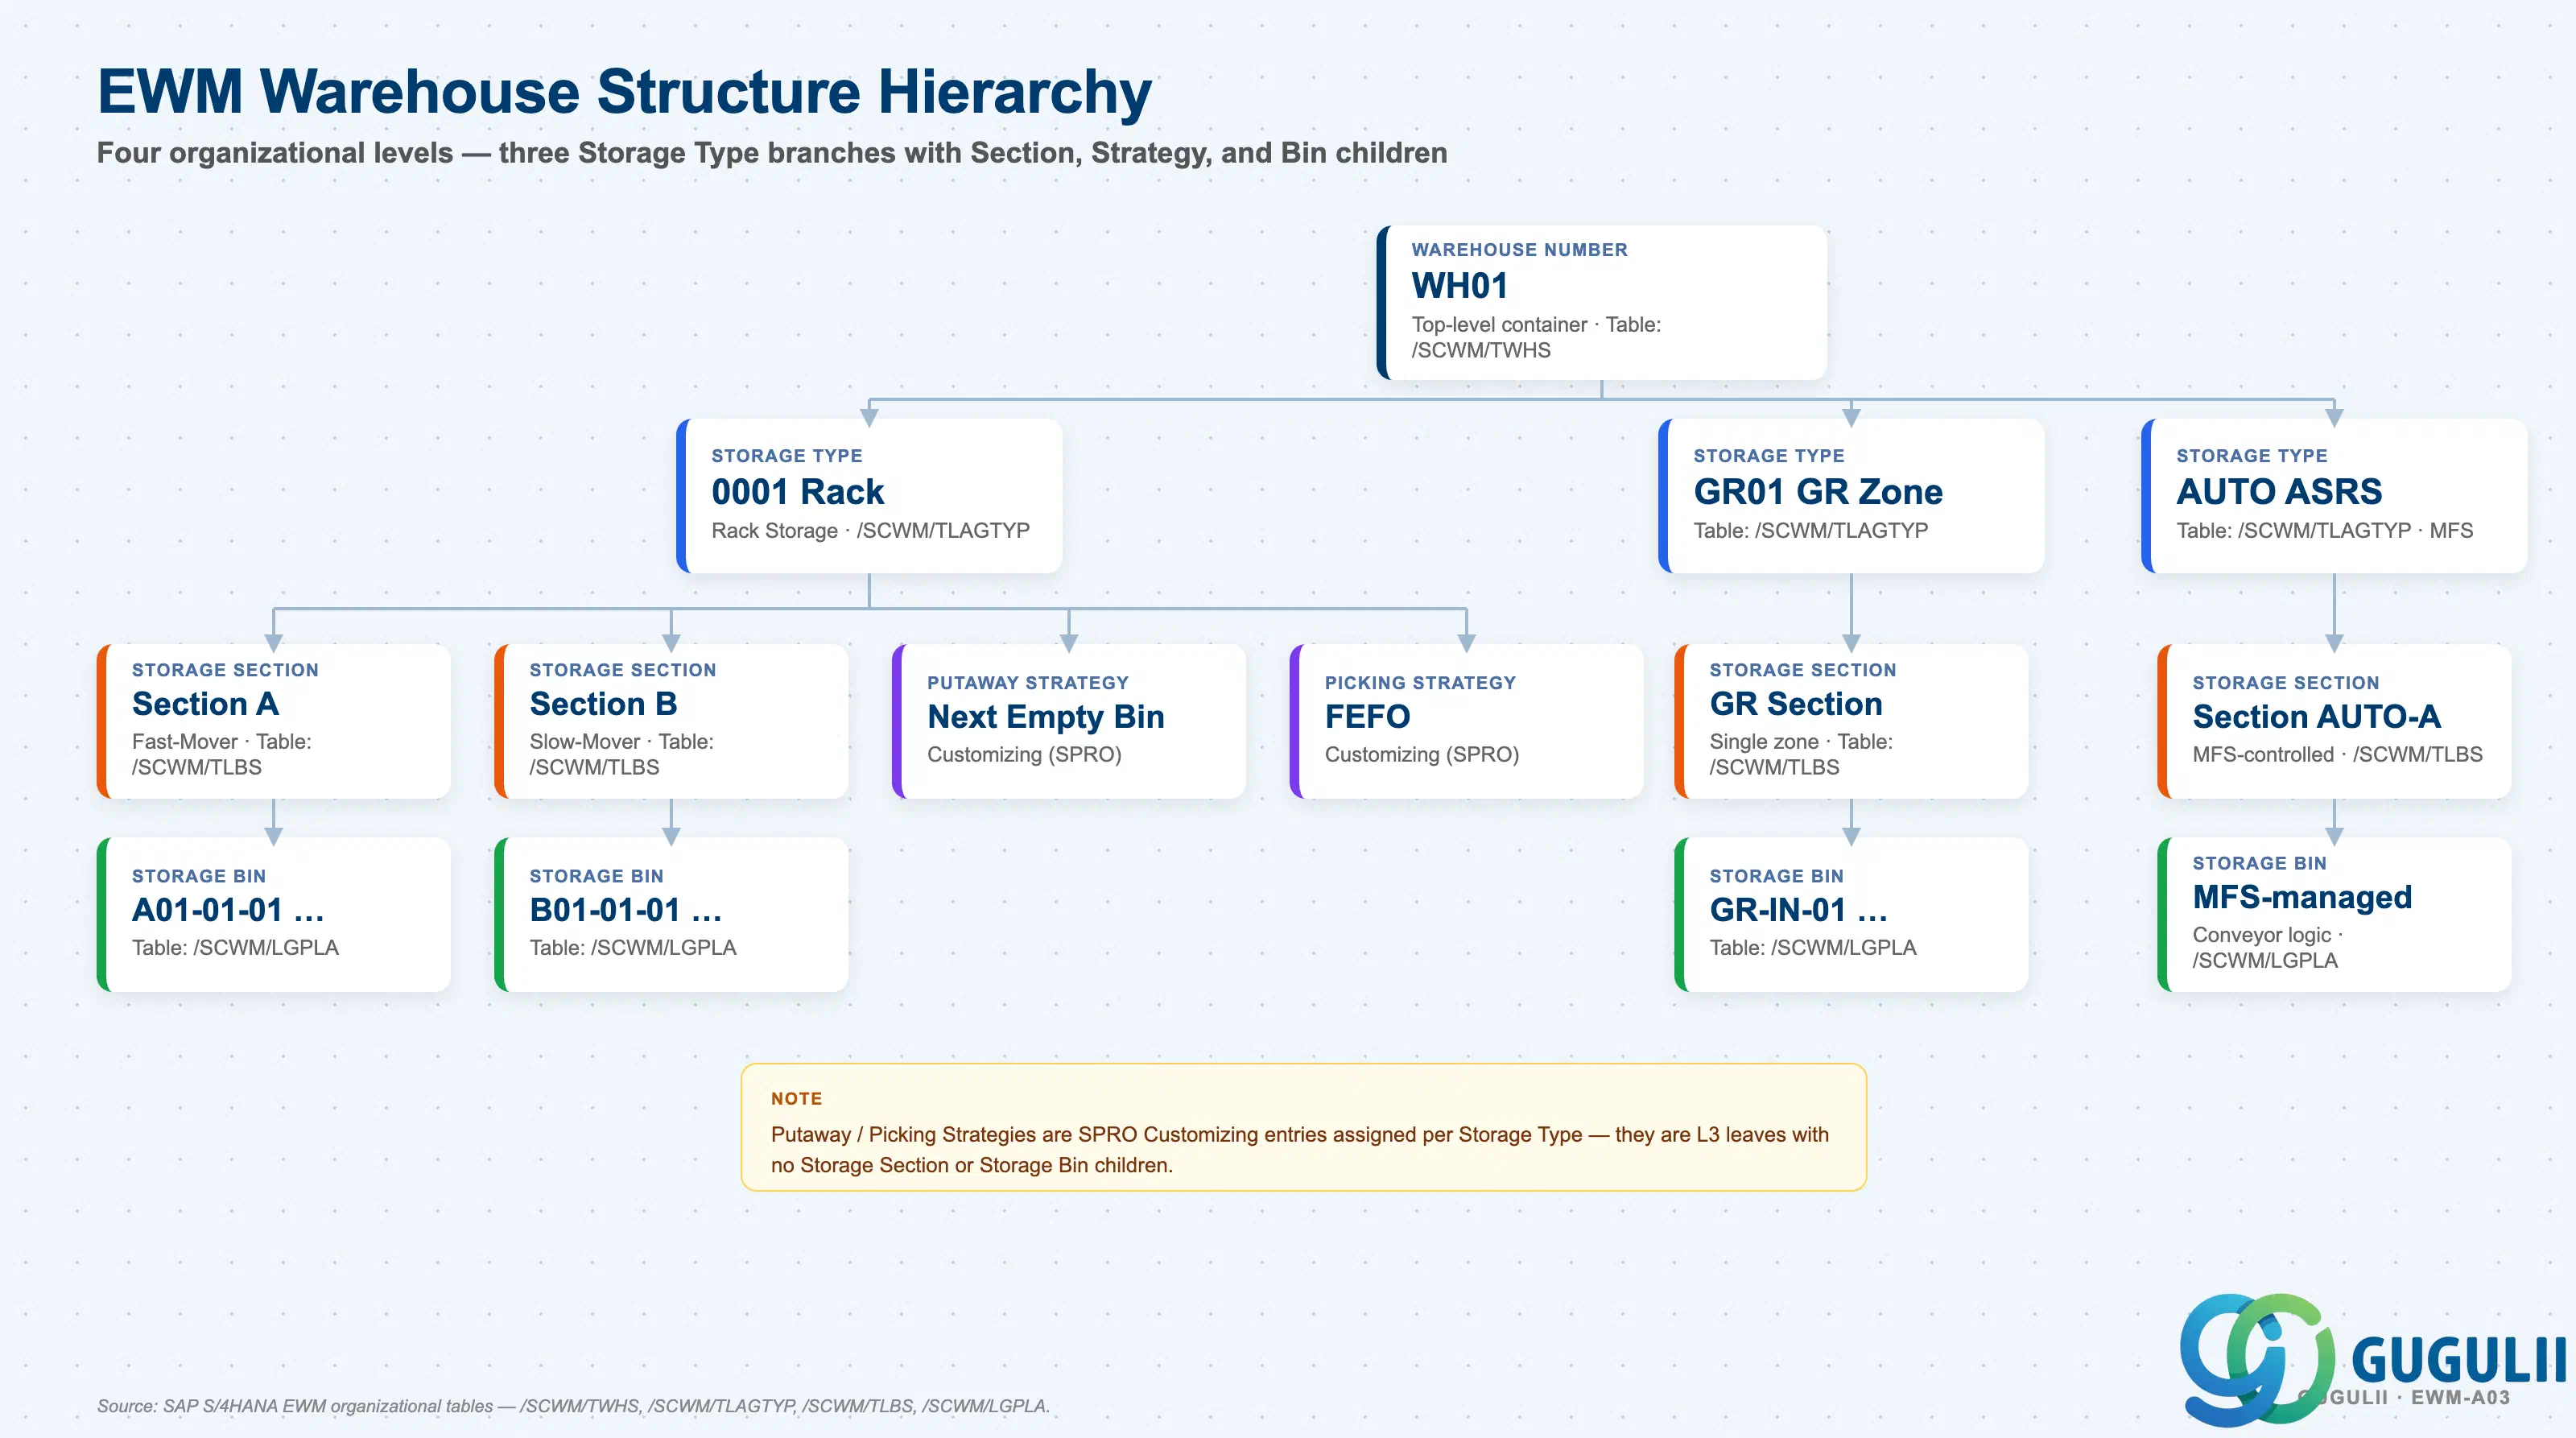Click 'Customizing (SPRO)' under FEFO
Viewport: 2576px width, 1438px height.
click(x=1422, y=755)
